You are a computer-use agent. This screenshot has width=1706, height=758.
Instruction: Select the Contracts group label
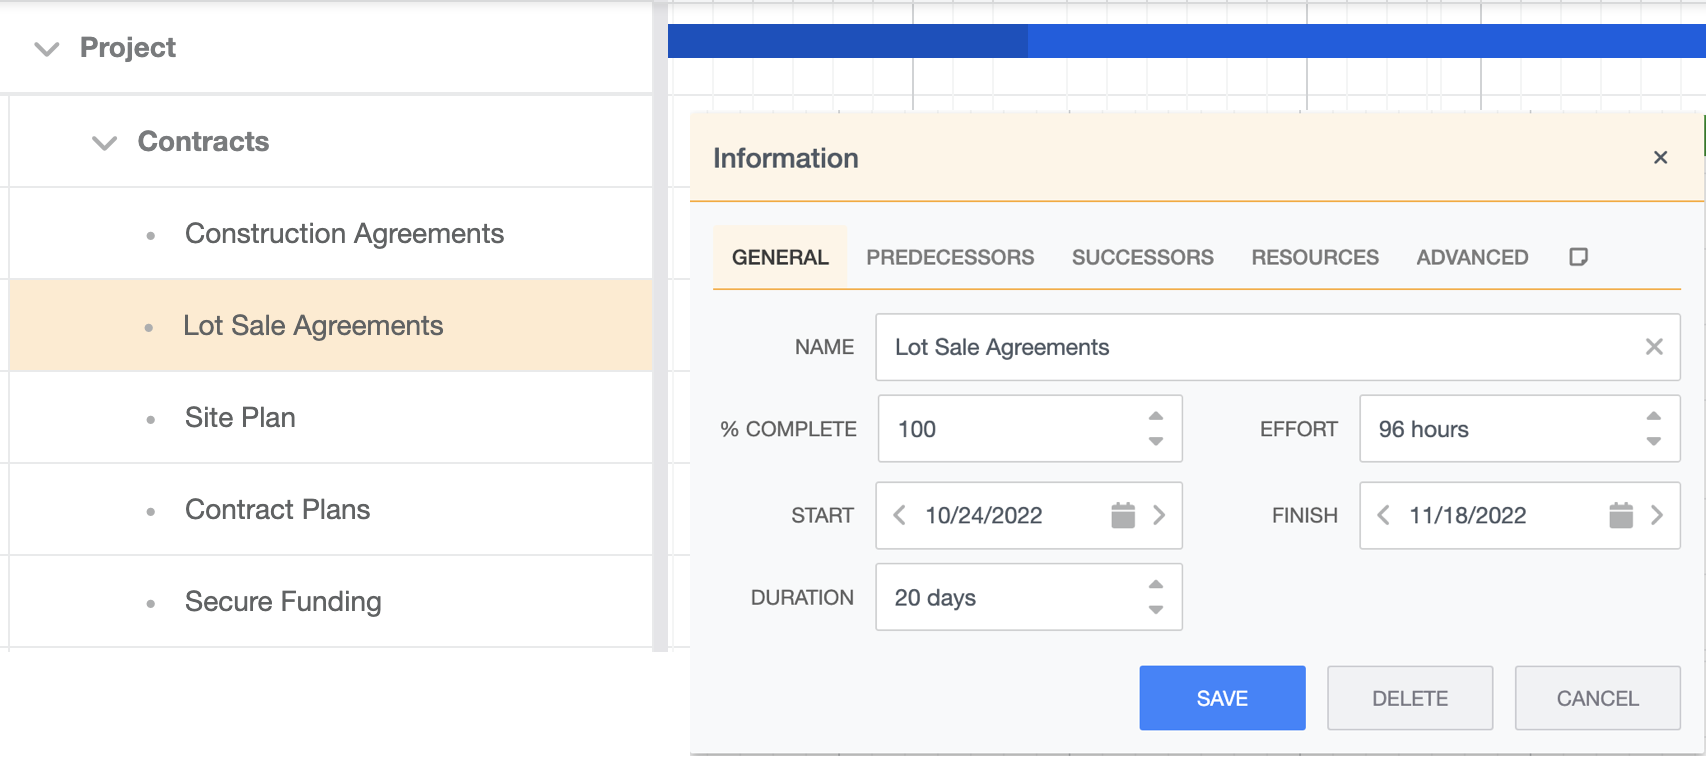[203, 142]
